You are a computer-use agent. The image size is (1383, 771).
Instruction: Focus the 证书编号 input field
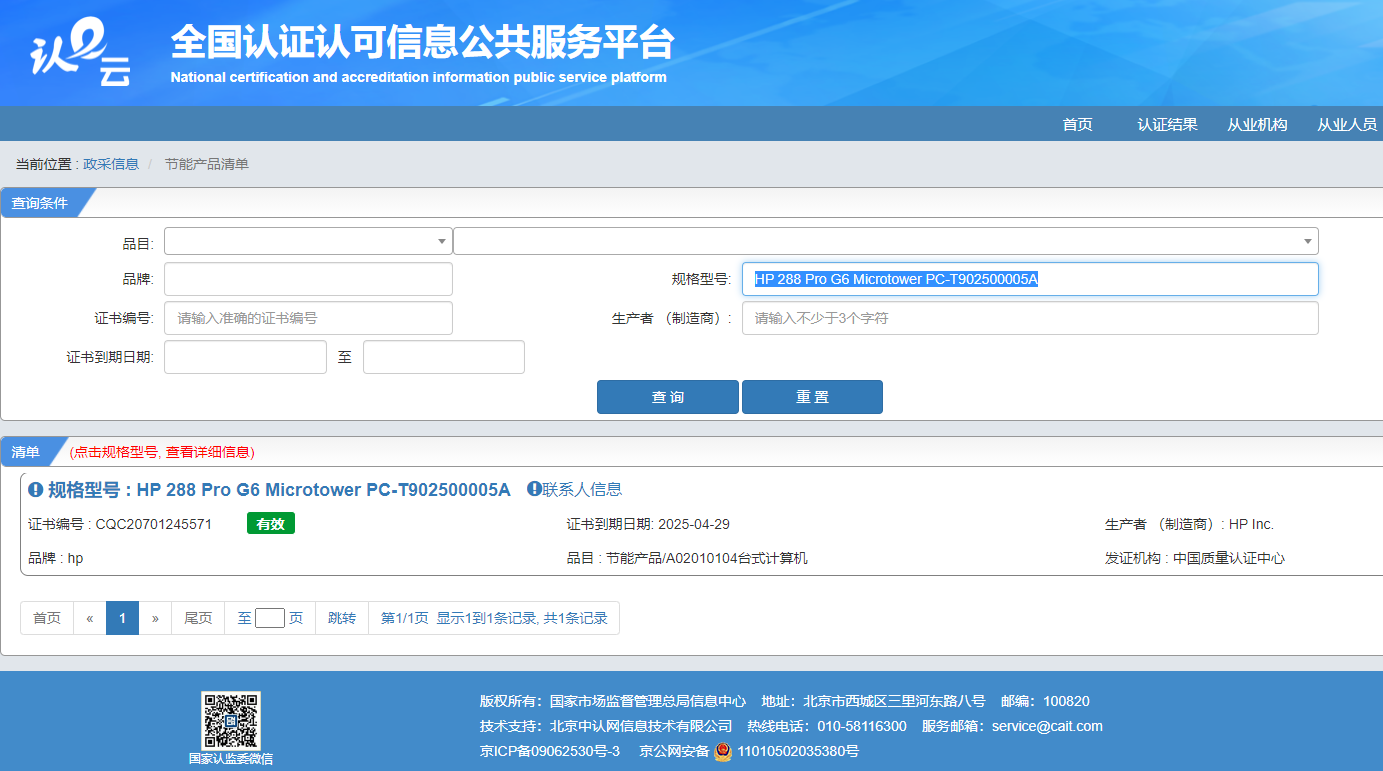pyautogui.click(x=308, y=318)
